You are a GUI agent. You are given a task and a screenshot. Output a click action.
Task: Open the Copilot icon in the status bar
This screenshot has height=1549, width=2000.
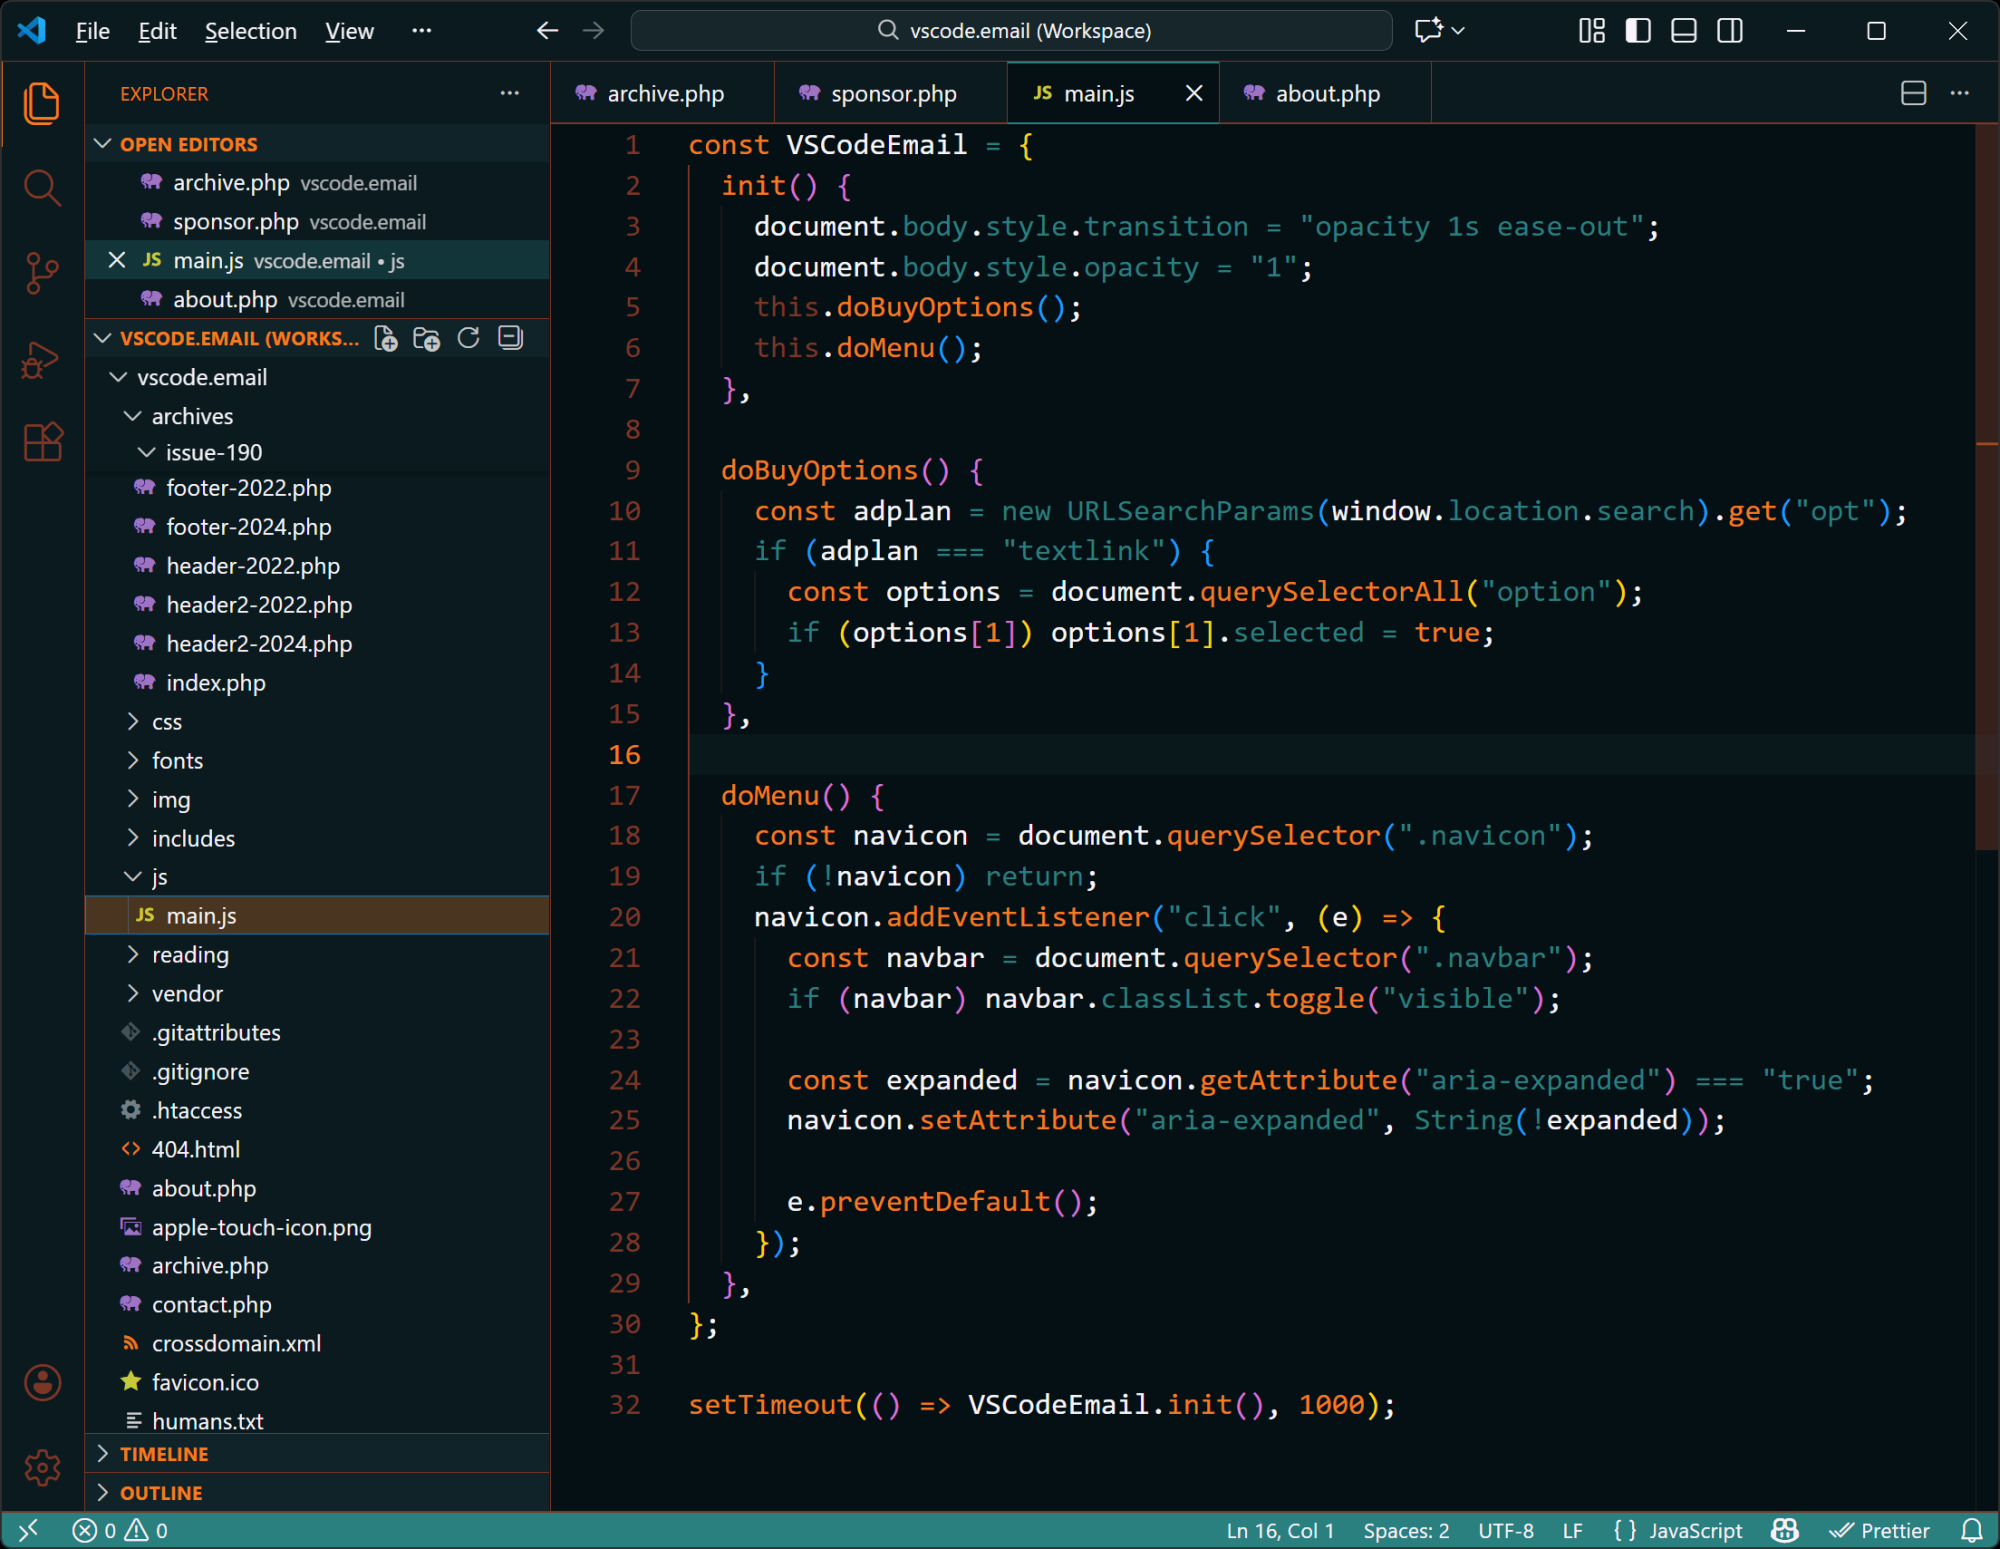coord(1784,1530)
